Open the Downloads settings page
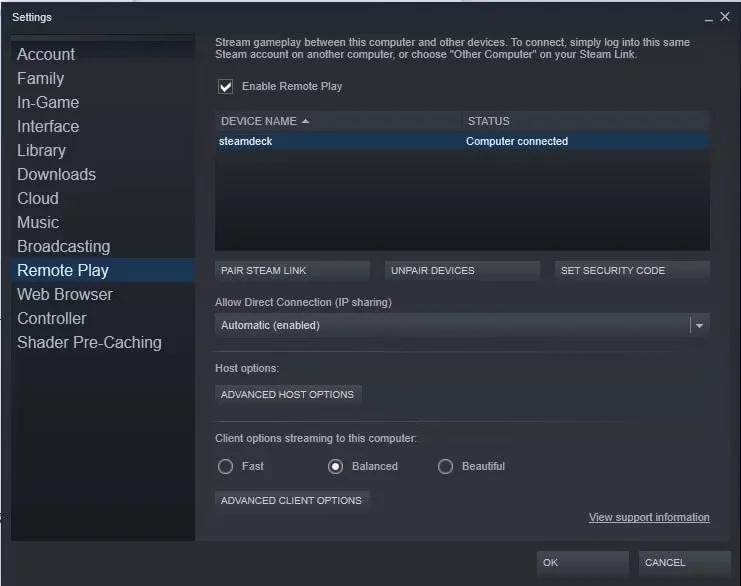This screenshot has height=586, width=741. [x=56, y=174]
